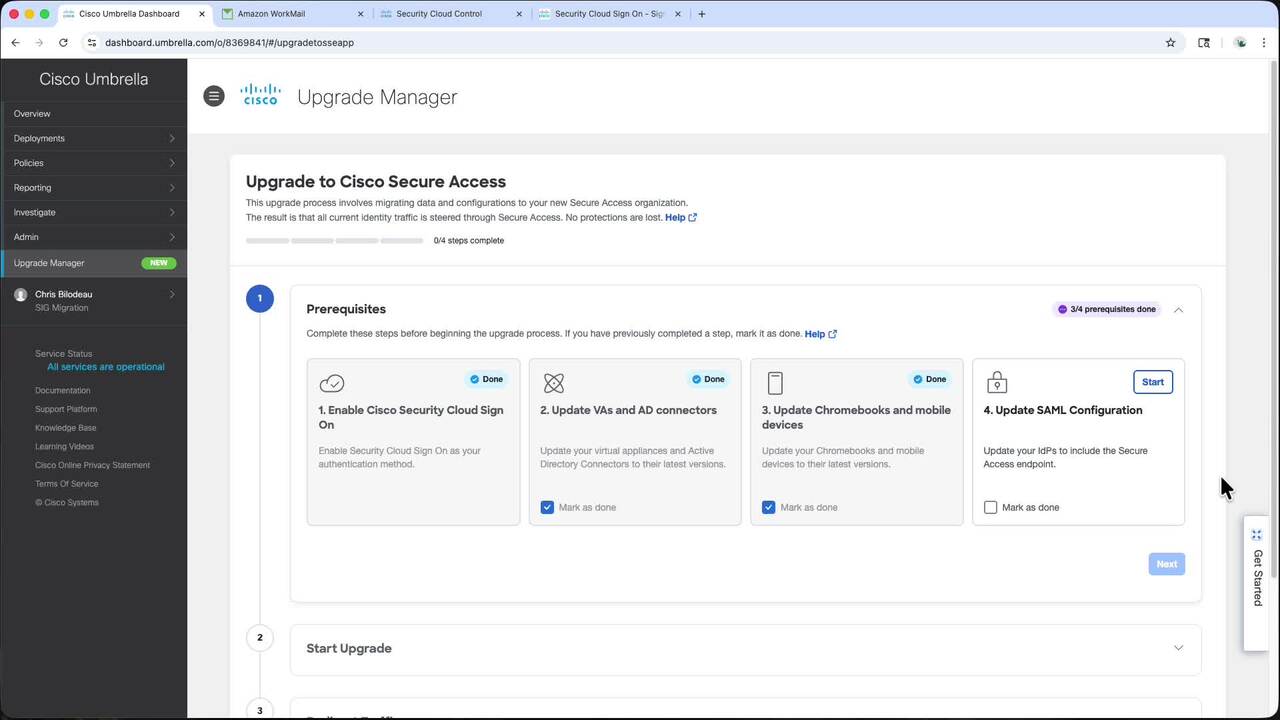Click the hamburger menu icon beside Cisco logo
This screenshot has height=720, width=1280.
(x=213, y=96)
